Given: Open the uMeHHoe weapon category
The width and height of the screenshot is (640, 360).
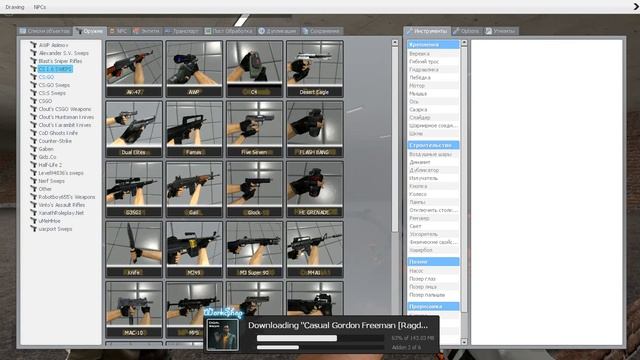Looking at the screenshot, I should (50, 221).
